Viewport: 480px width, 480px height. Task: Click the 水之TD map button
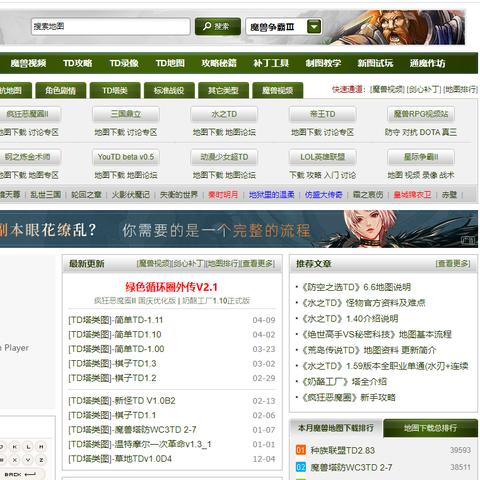(224, 114)
